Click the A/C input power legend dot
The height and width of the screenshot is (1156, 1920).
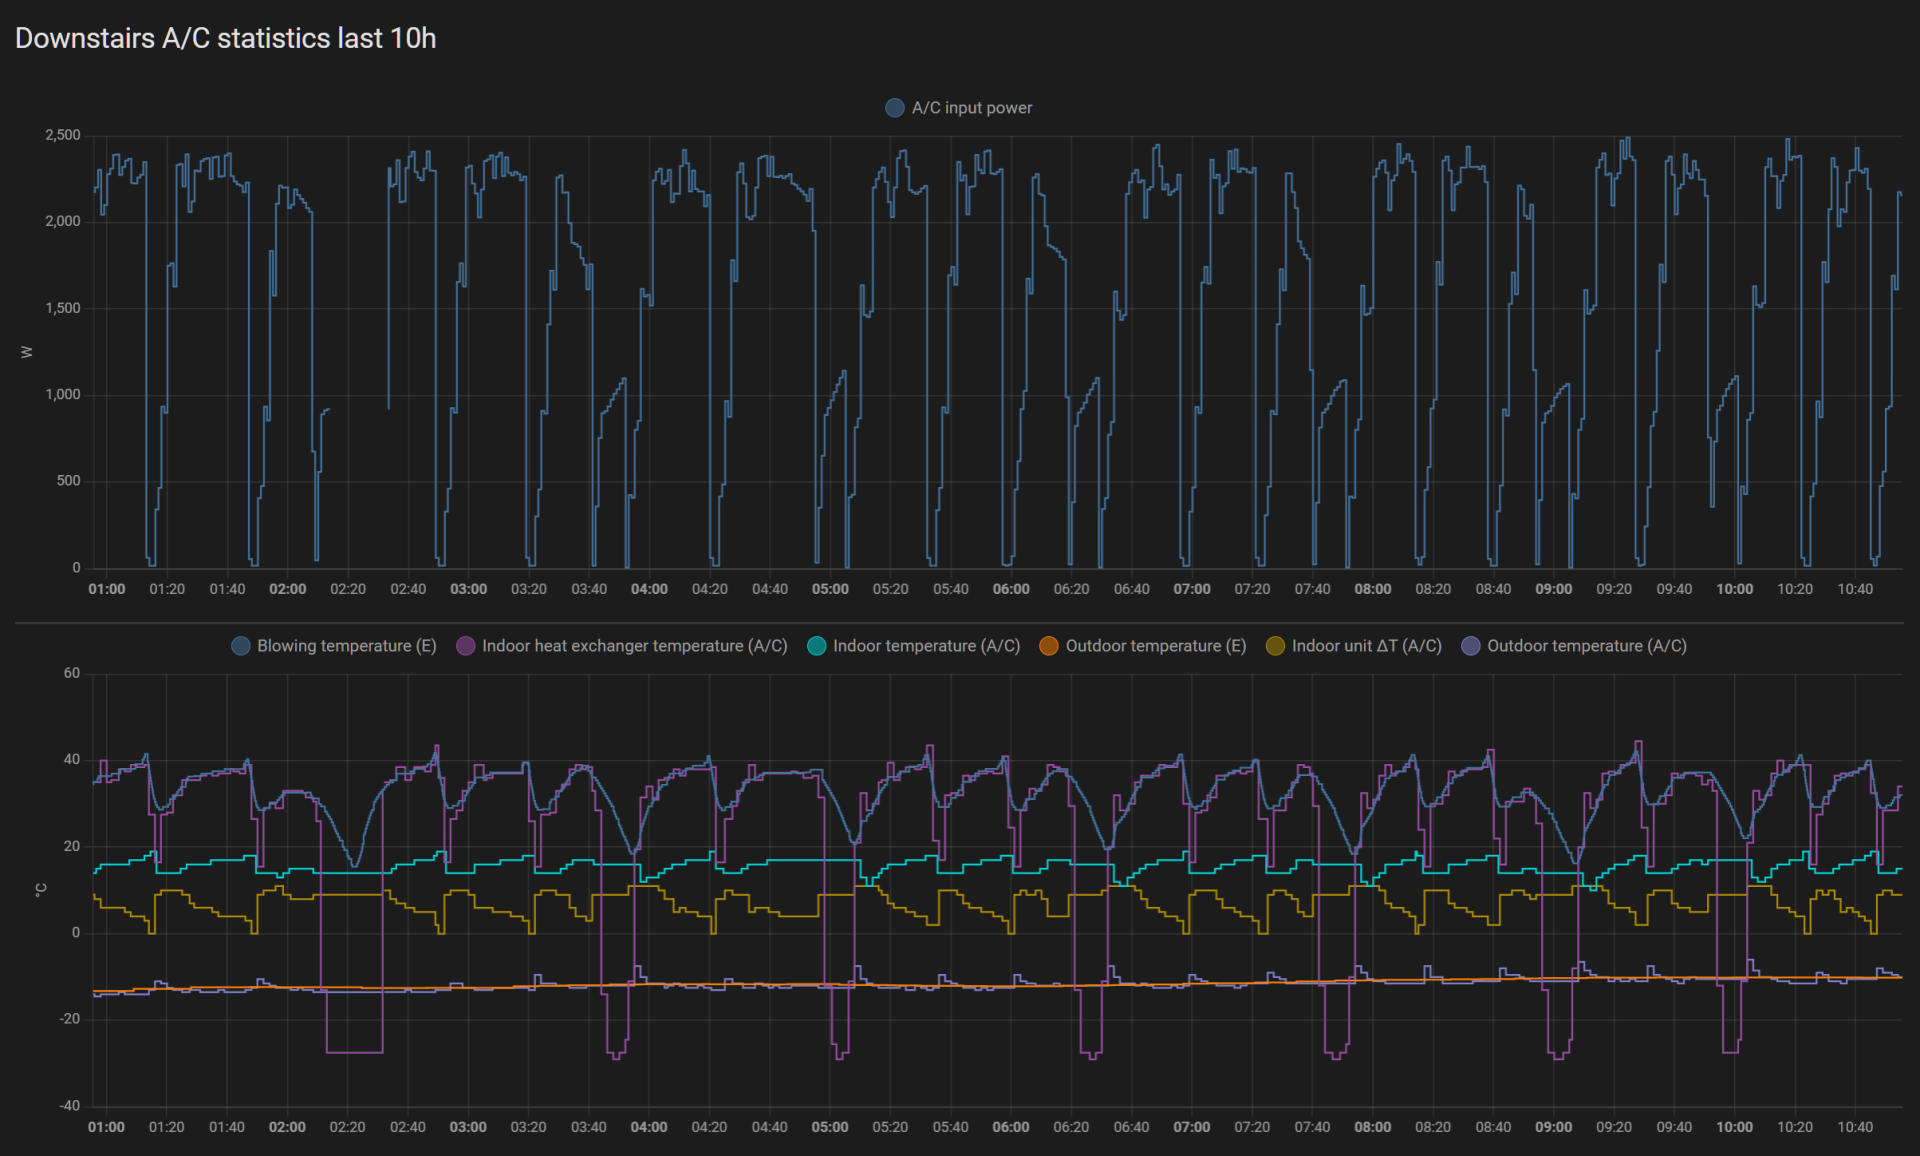(895, 108)
